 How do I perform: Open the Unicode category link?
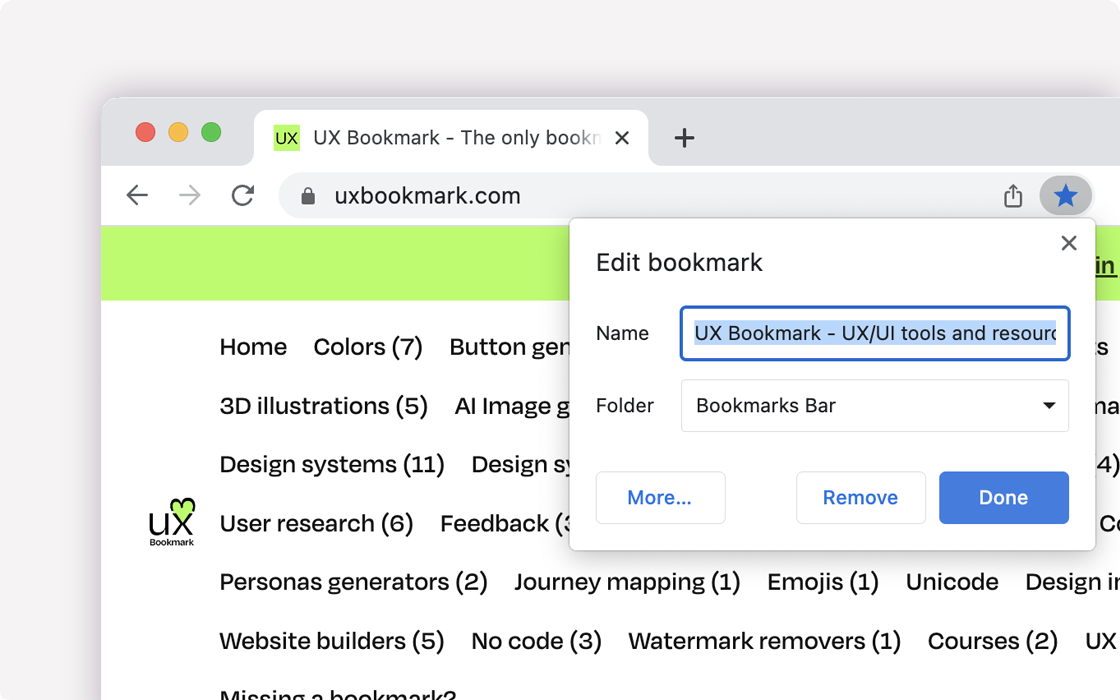[x=952, y=582]
